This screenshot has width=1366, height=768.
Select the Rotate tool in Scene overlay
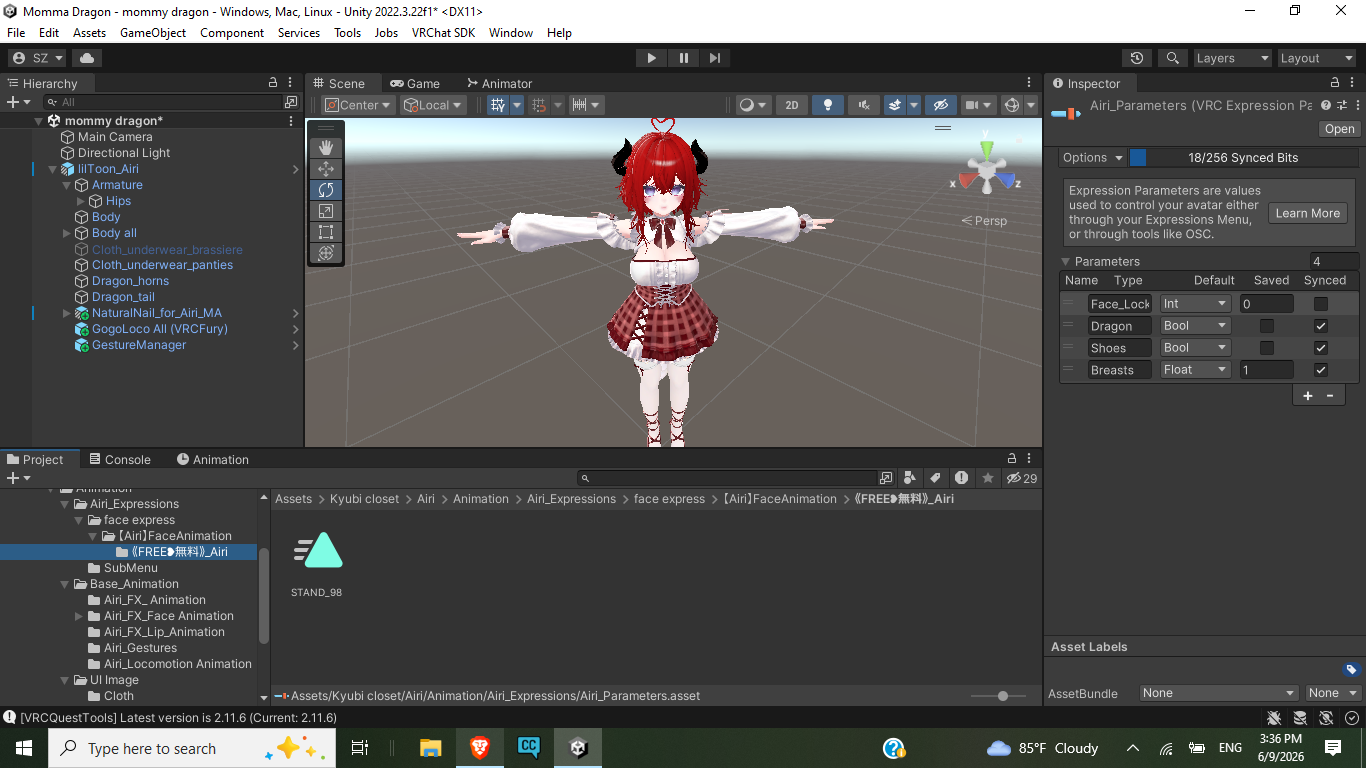coord(325,190)
